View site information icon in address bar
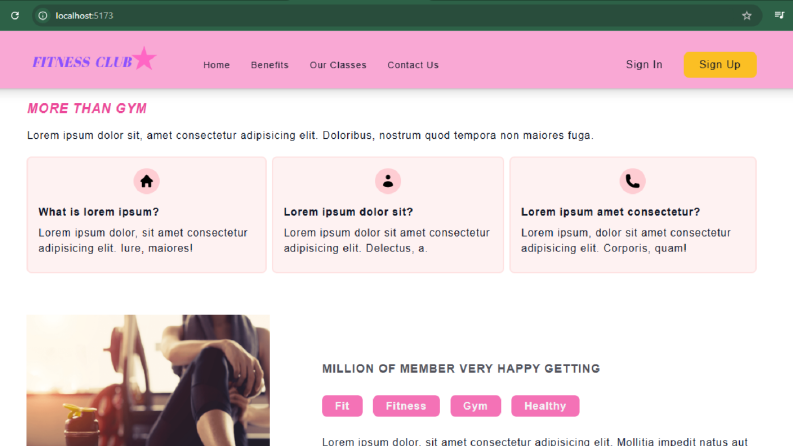 pos(43,16)
